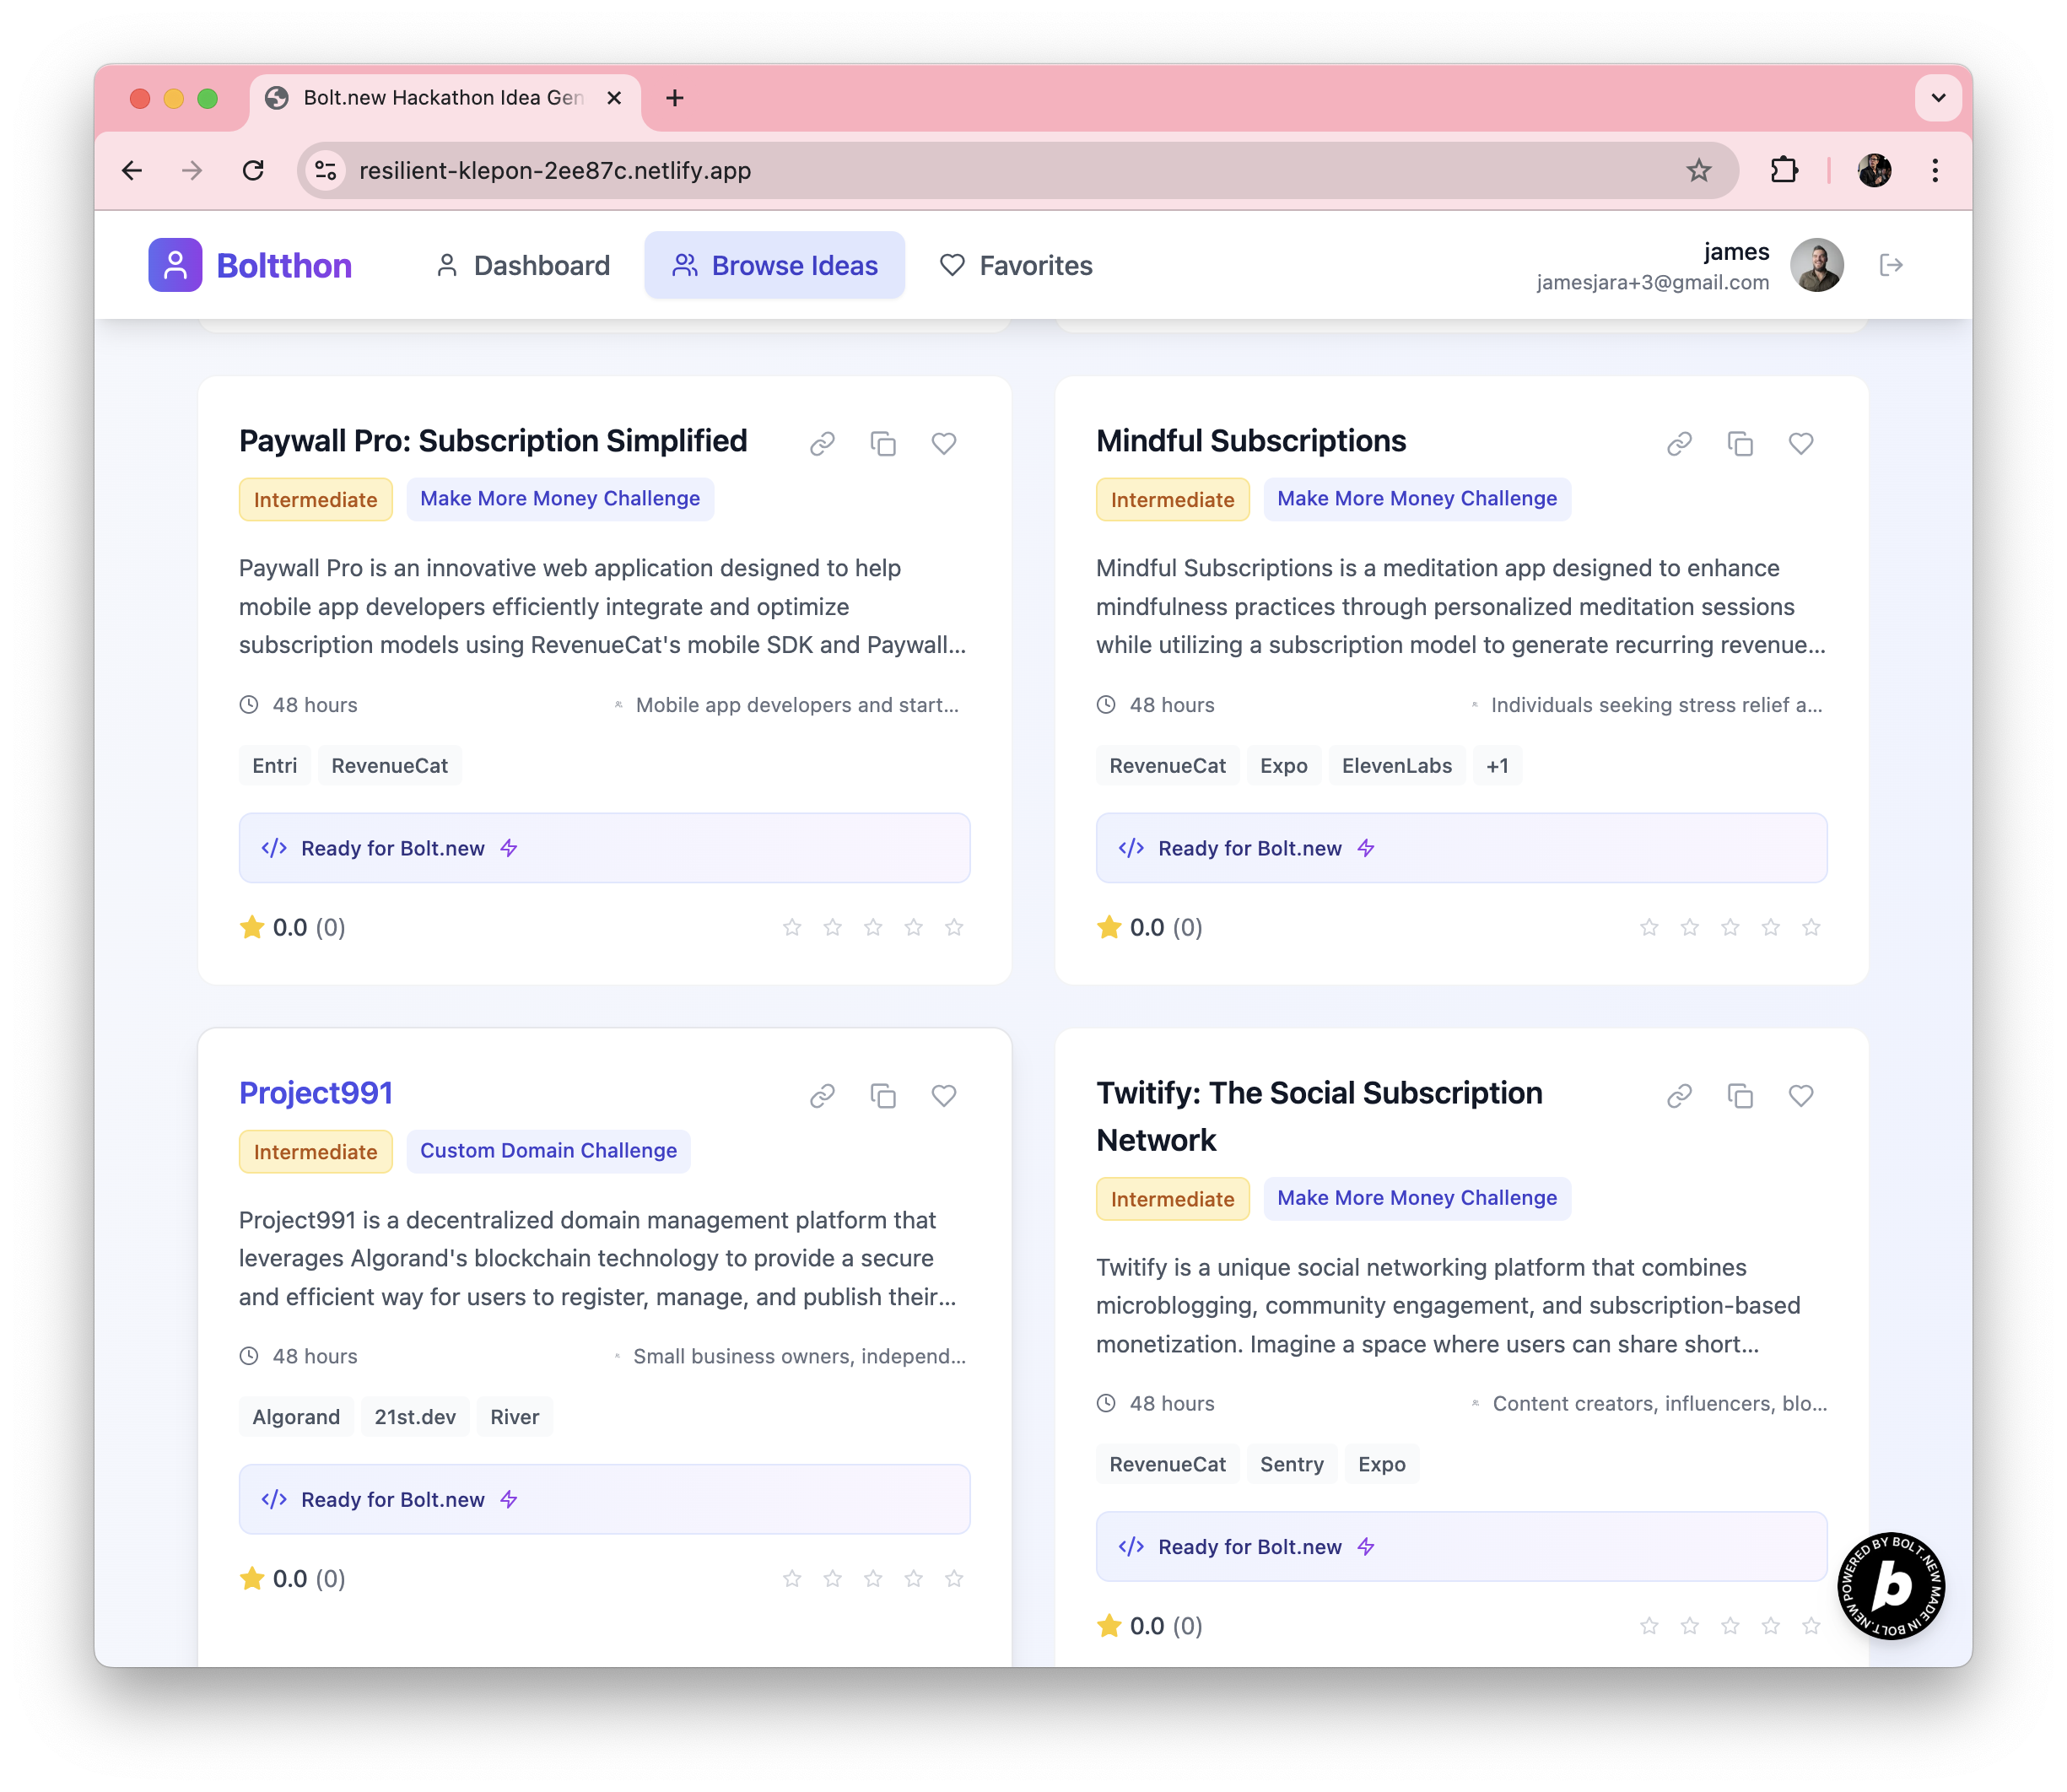This screenshot has width=2067, height=1792.
Task: Click copy icon on Mindful Subscriptions card
Action: pos(1740,444)
